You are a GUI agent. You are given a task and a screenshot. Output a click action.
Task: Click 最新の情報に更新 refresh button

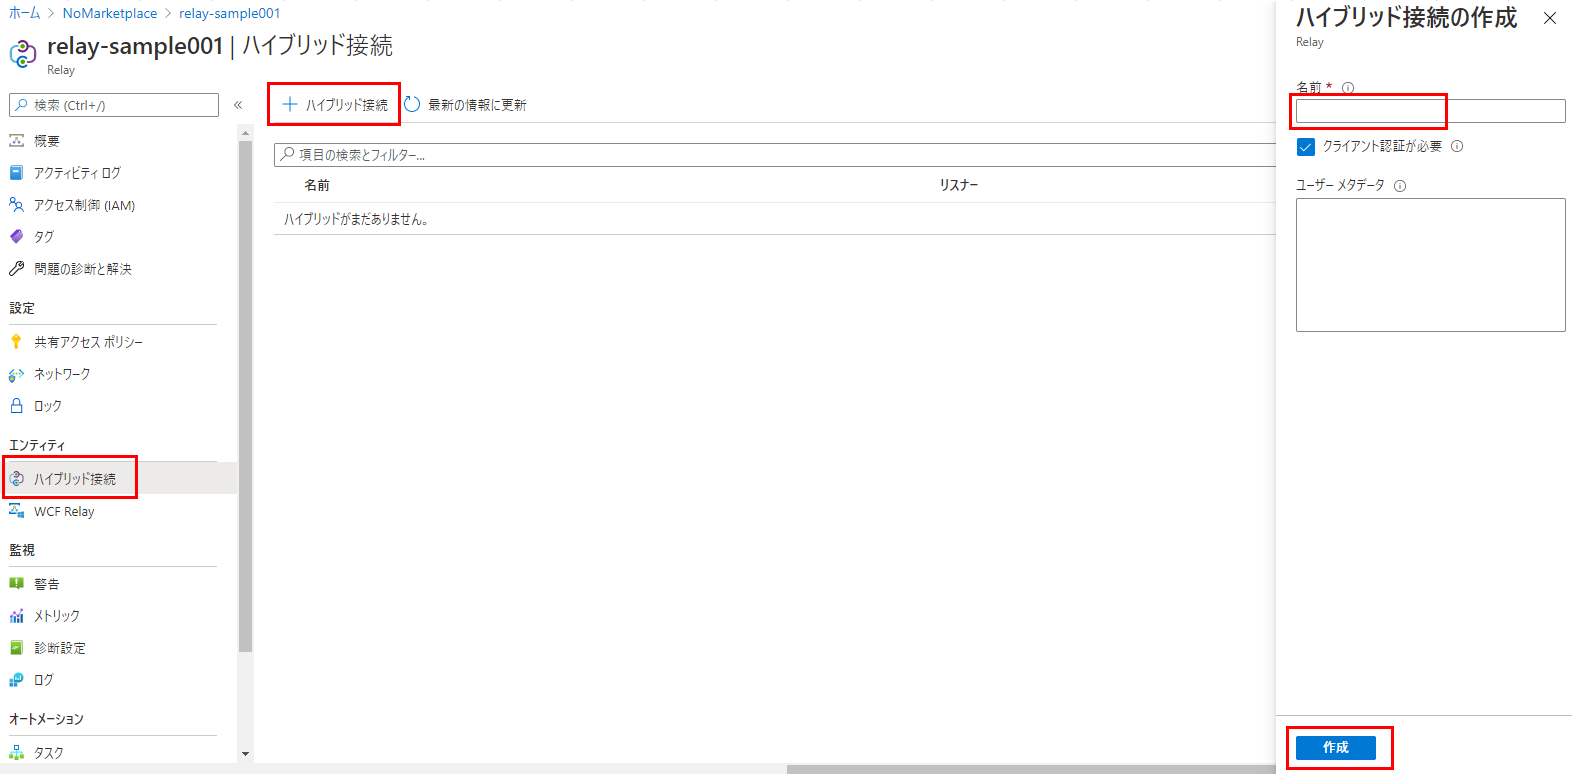coord(466,104)
